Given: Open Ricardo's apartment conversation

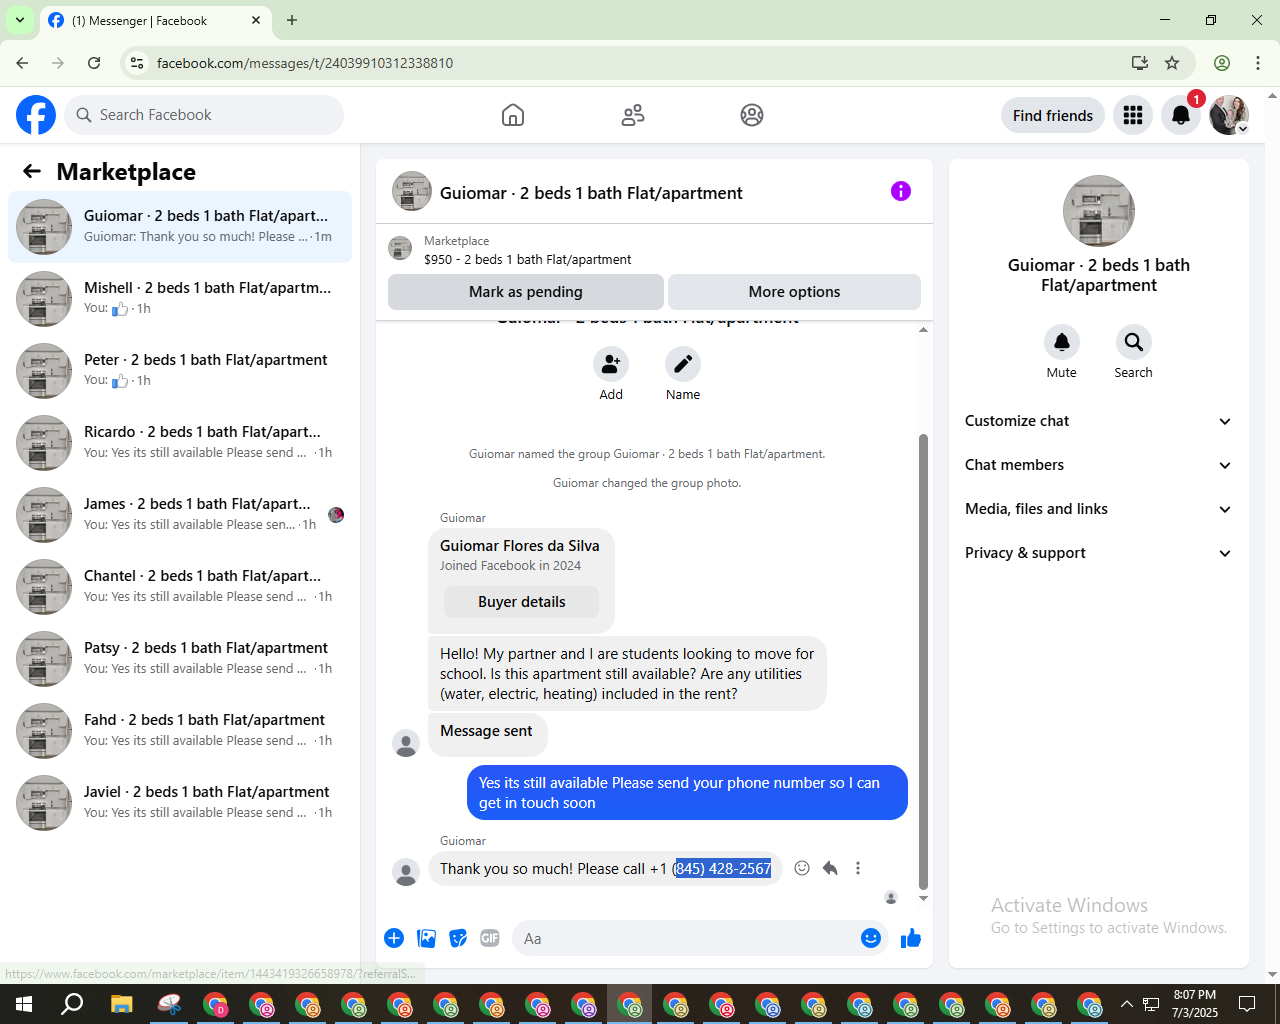Looking at the screenshot, I should coord(180,443).
